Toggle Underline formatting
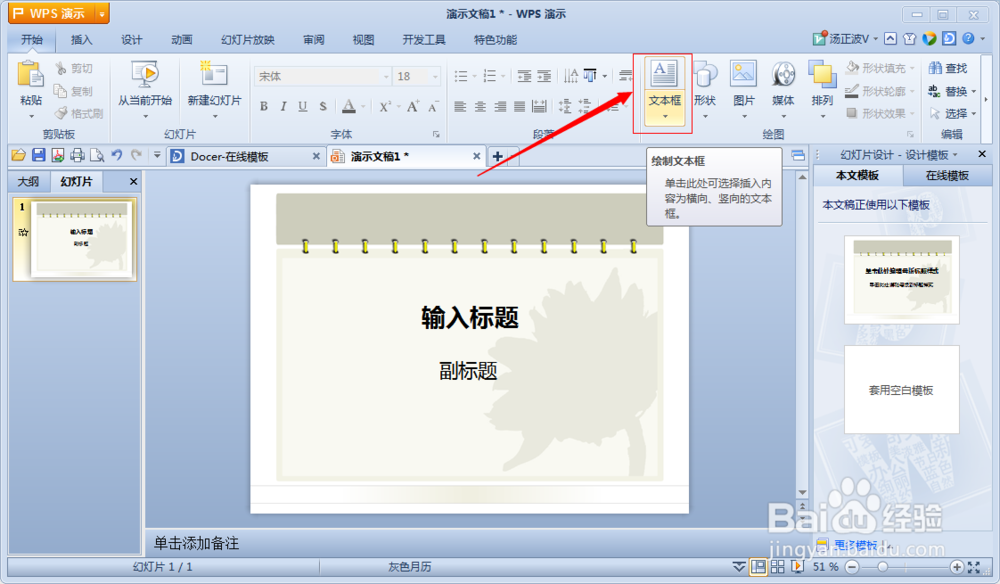Image resolution: width=1000 pixels, height=584 pixels. click(303, 106)
